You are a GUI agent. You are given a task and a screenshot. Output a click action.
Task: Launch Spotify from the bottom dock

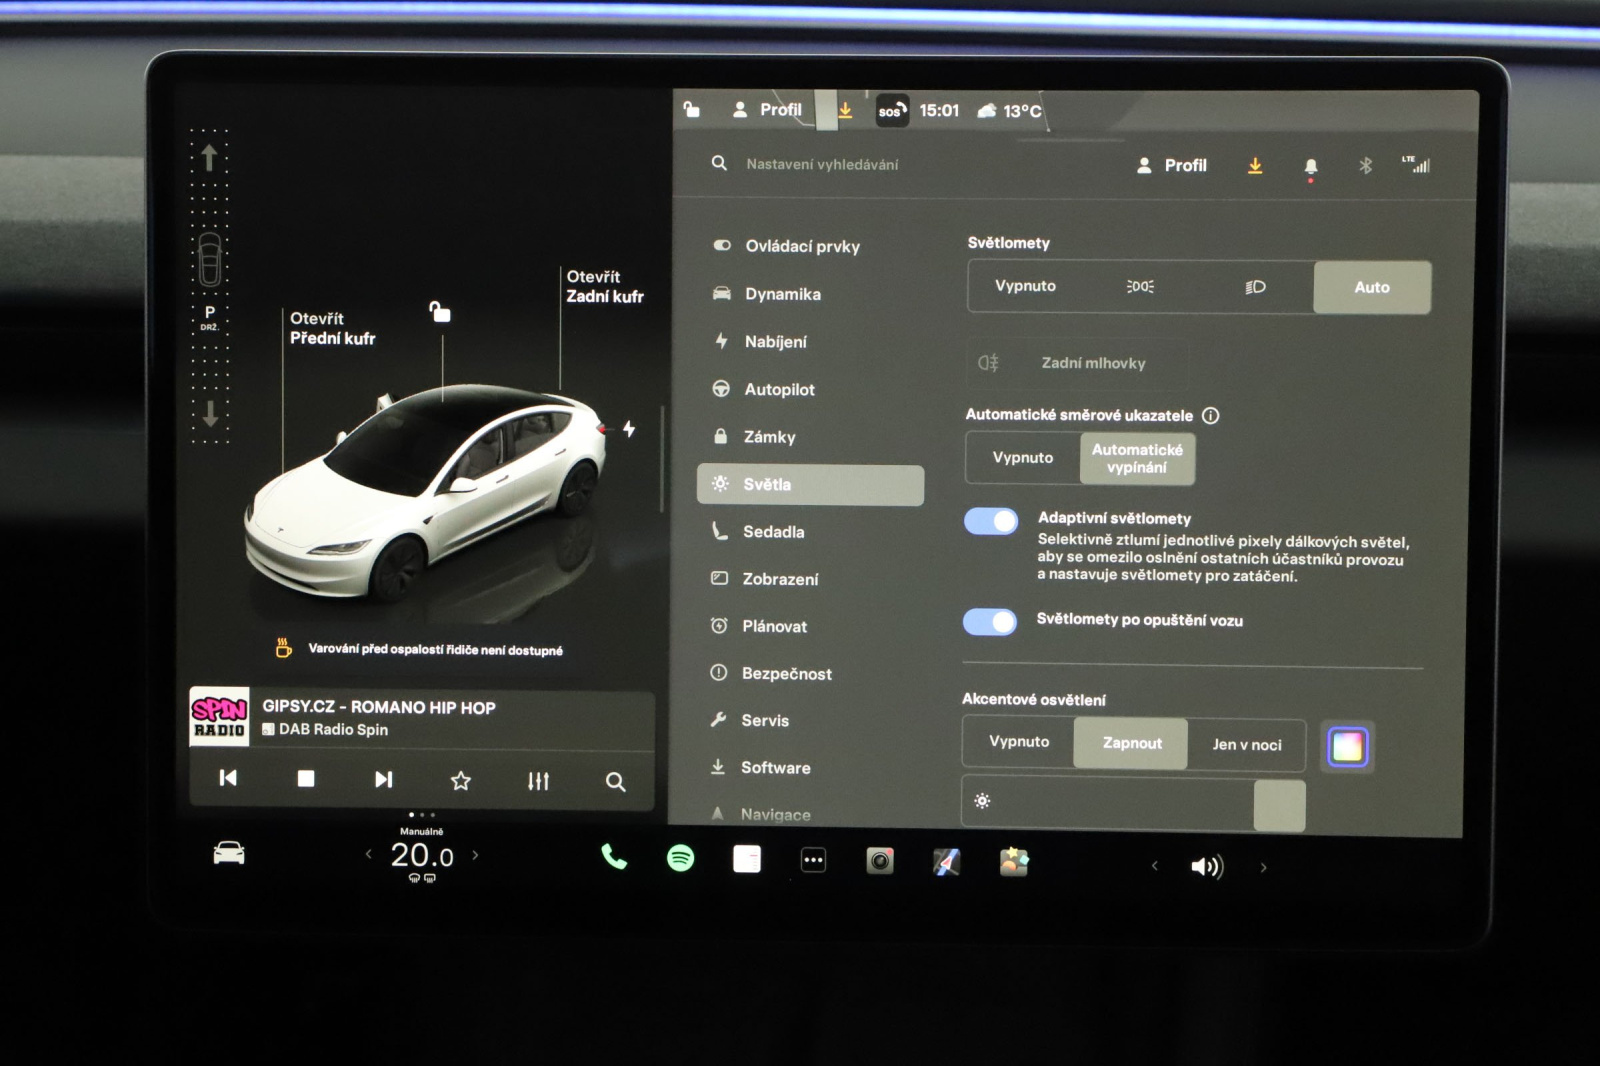[680, 858]
